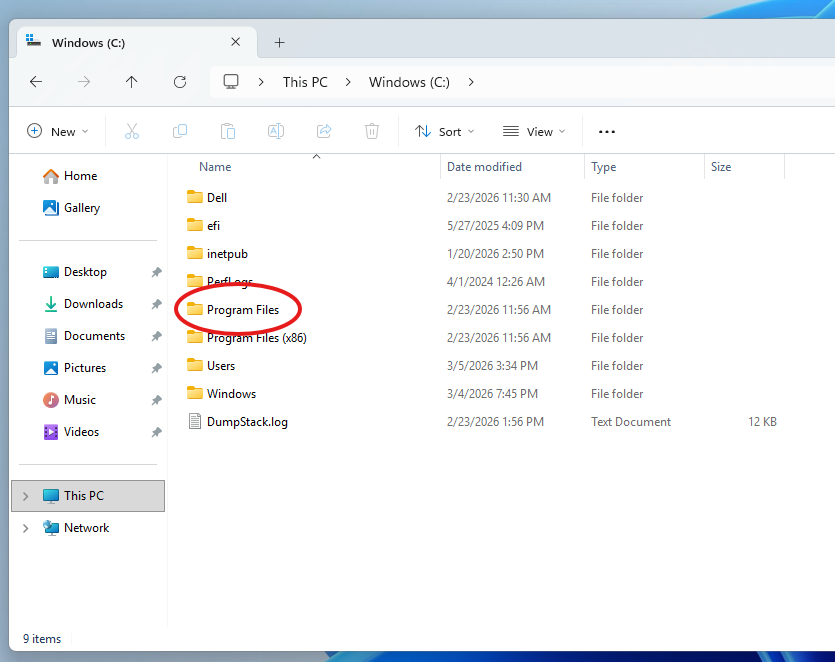Refresh the folder view
The image size is (835, 662).
(x=180, y=82)
